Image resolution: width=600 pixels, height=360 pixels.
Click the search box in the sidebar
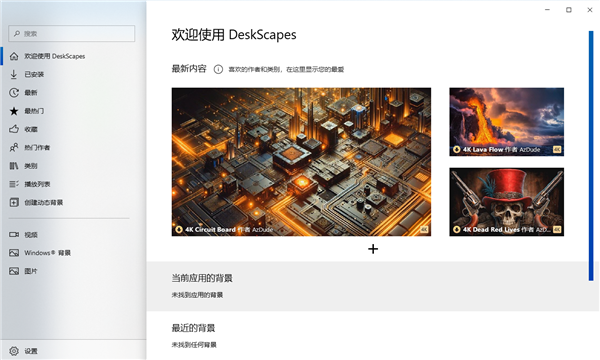click(x=72, y=34)
